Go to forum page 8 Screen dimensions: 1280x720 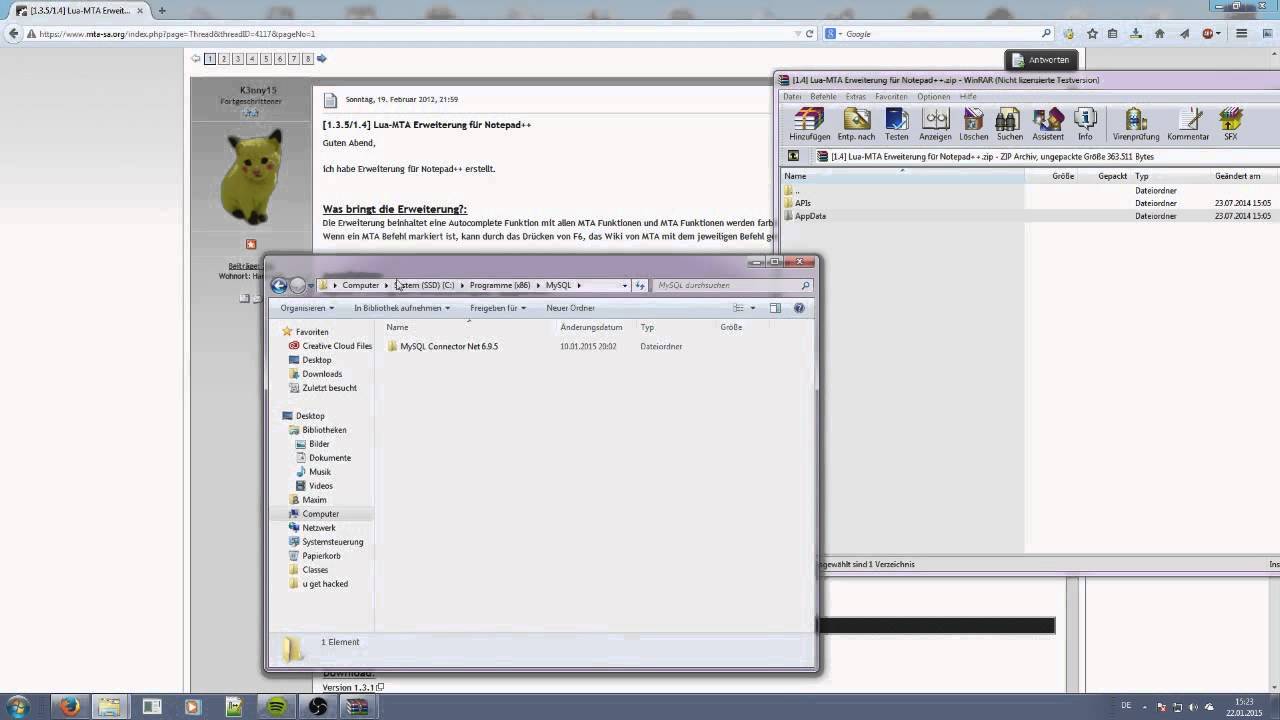tap(308, 59)
